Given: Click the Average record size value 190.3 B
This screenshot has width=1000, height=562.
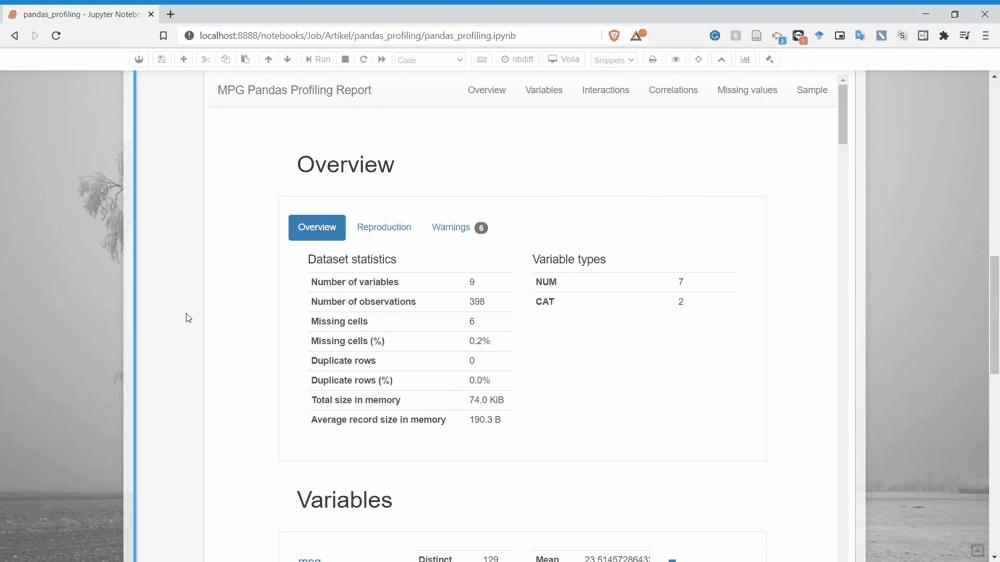Looking at the screenshot, I should point(485,420).
